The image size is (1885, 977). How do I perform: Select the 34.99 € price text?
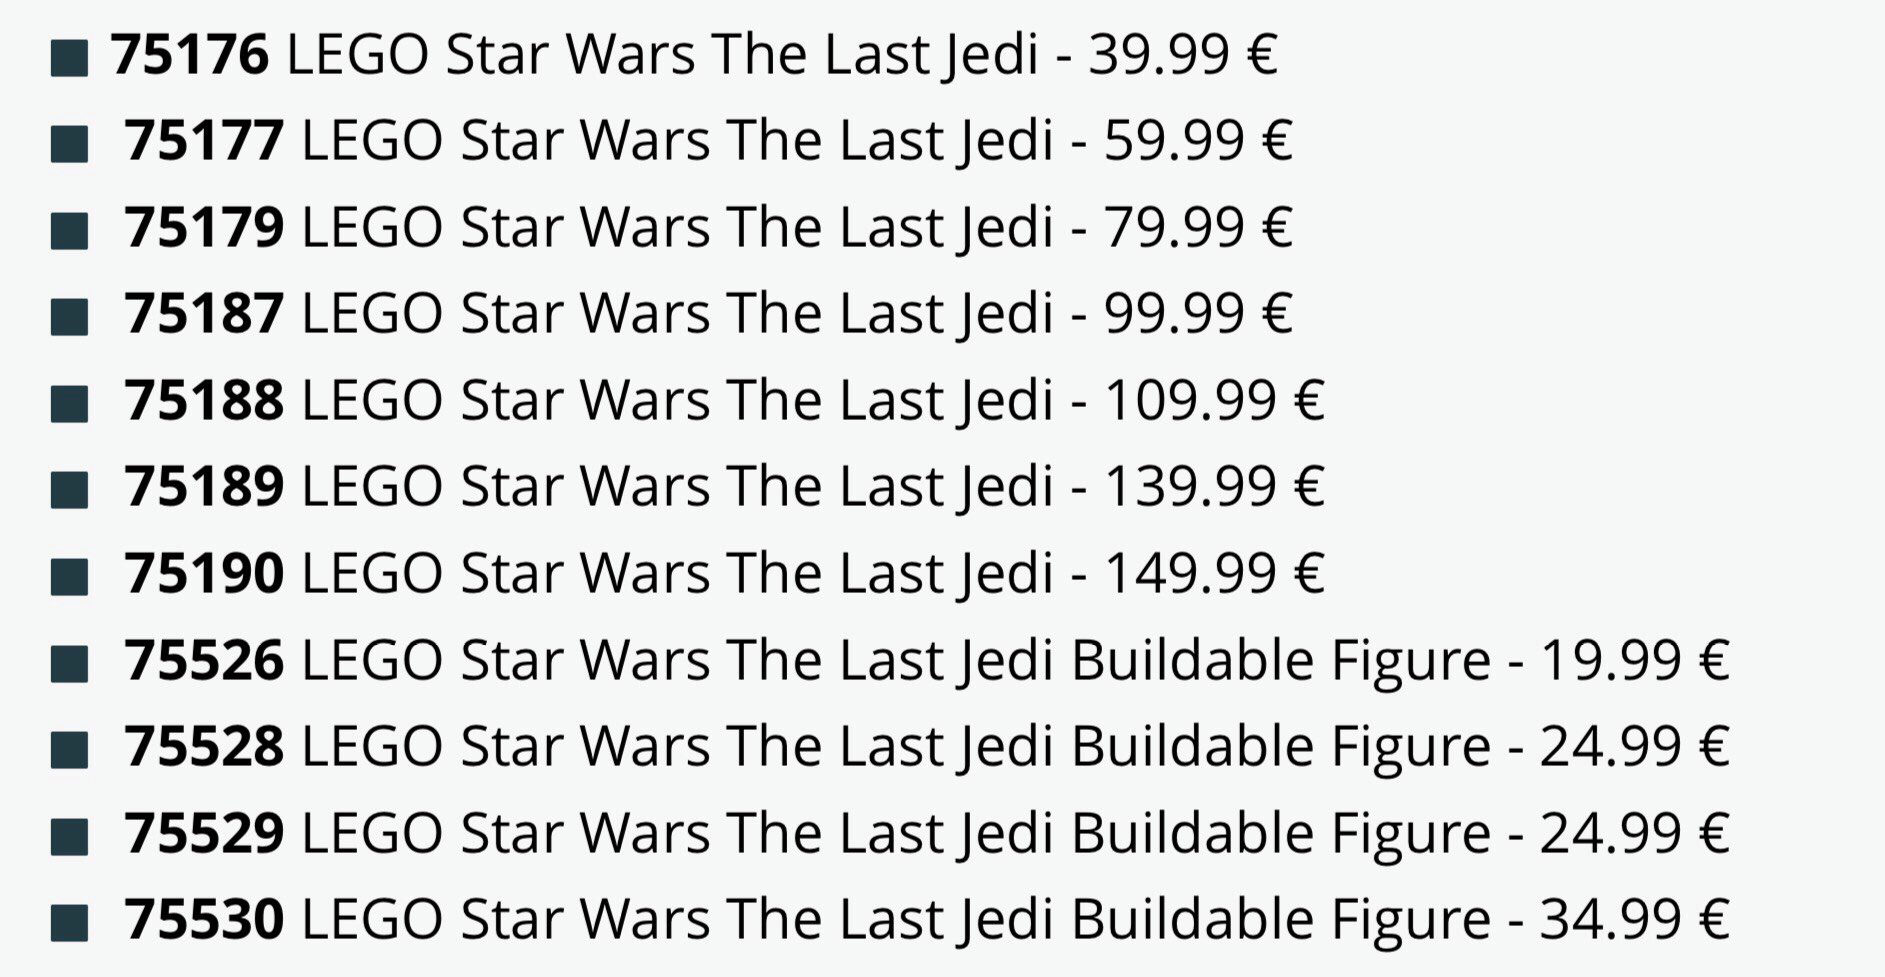tap(1634, 919)
